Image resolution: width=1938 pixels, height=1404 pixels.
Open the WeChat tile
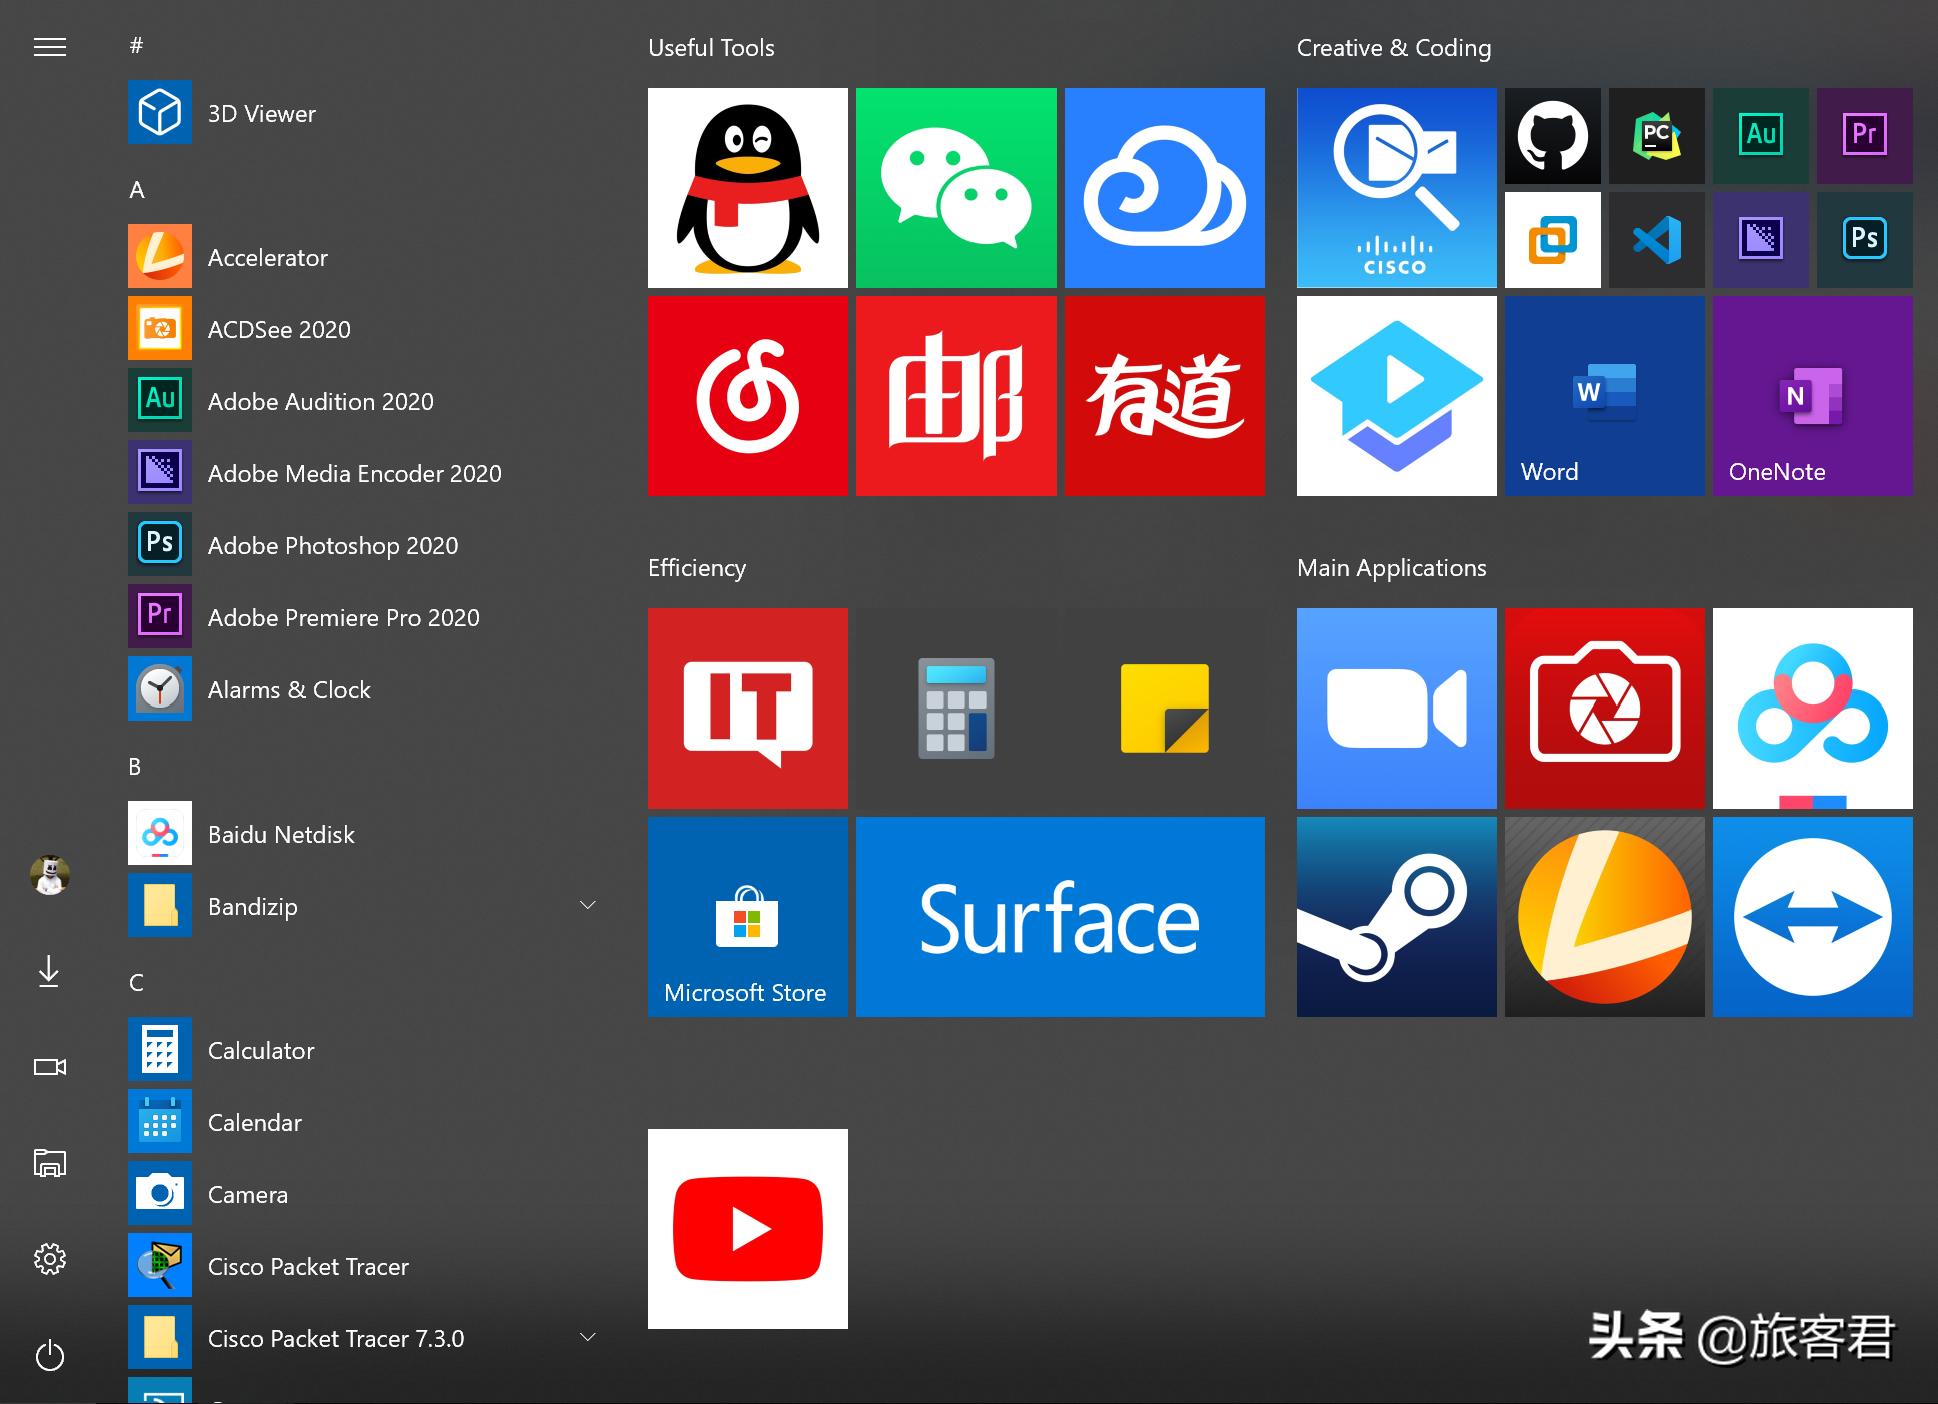click(955, 188)
